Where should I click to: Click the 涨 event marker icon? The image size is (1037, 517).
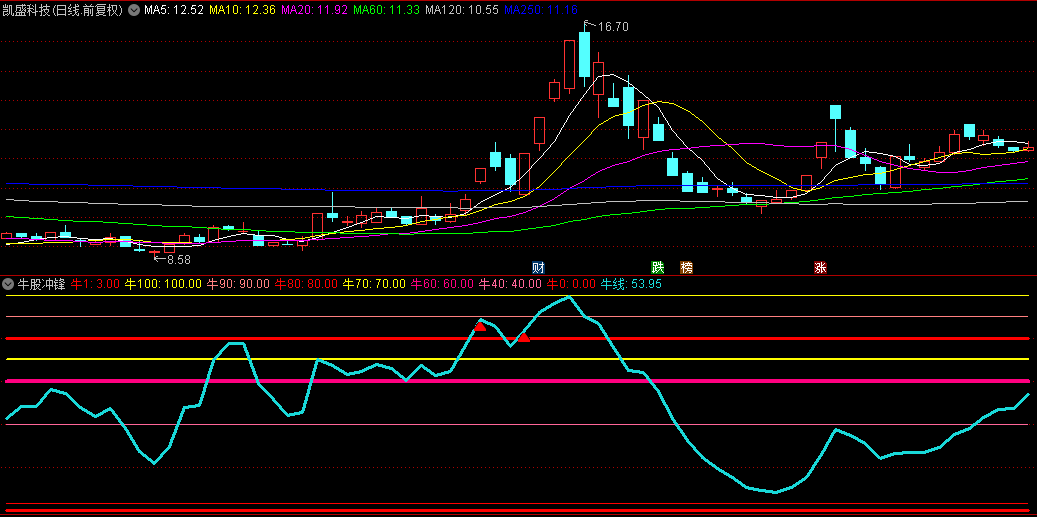820,267
